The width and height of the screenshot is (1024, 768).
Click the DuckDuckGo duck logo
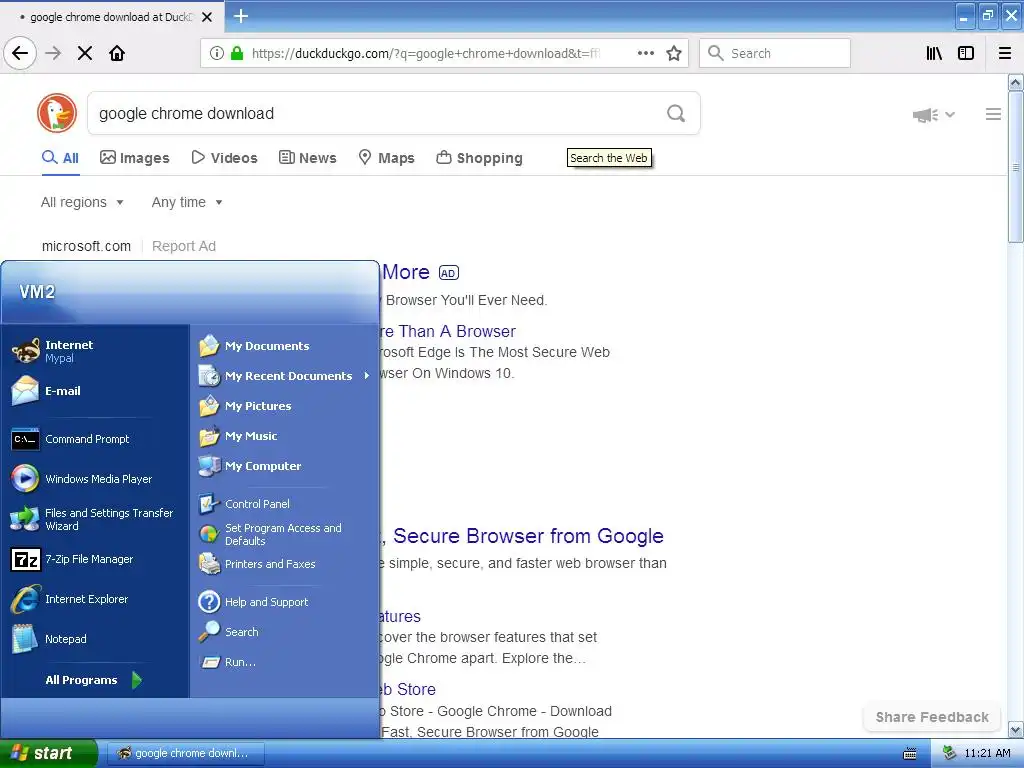point(57,113)
